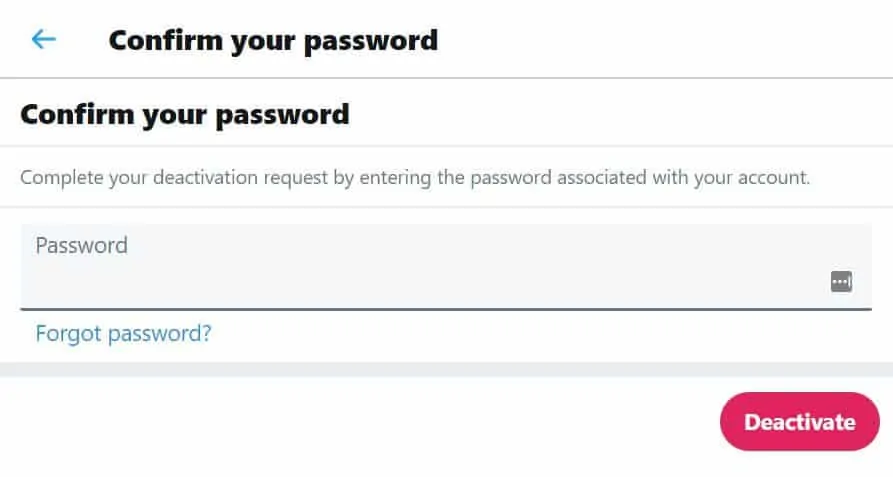Click the deactivation request description text

point(415,178)
